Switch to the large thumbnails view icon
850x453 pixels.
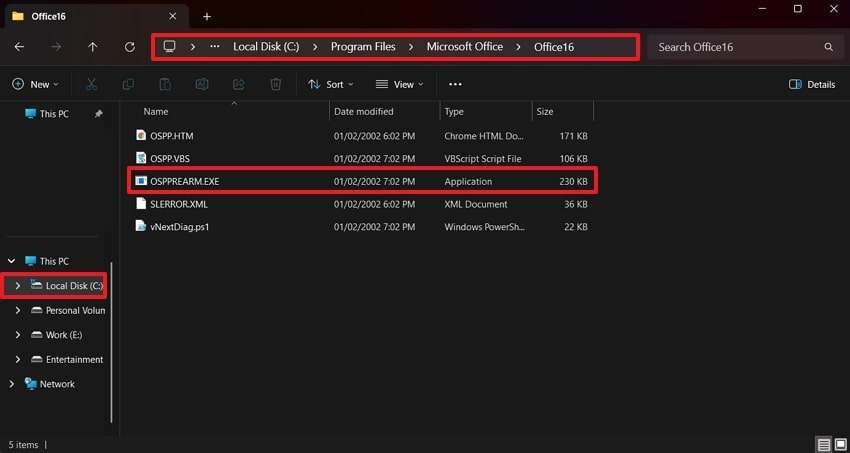point(839,445)
